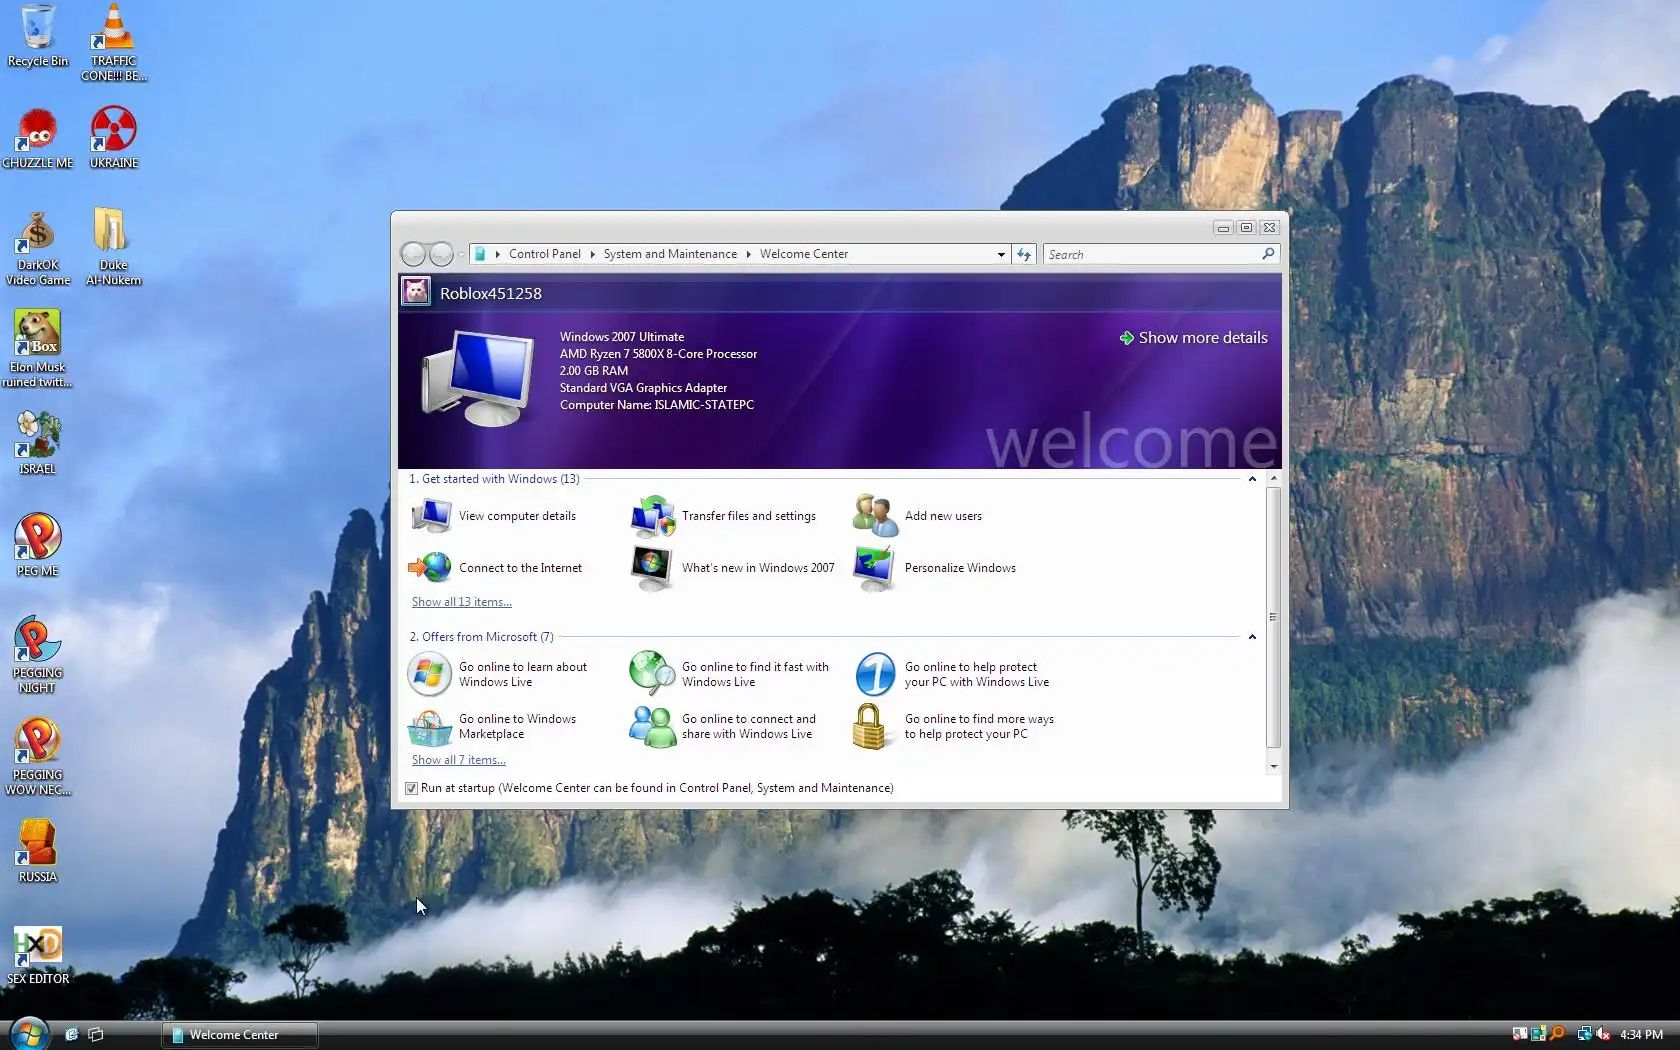Click the Search input field
Viewport: 1680px width, 1050px height.
[x=1152, y=254]
